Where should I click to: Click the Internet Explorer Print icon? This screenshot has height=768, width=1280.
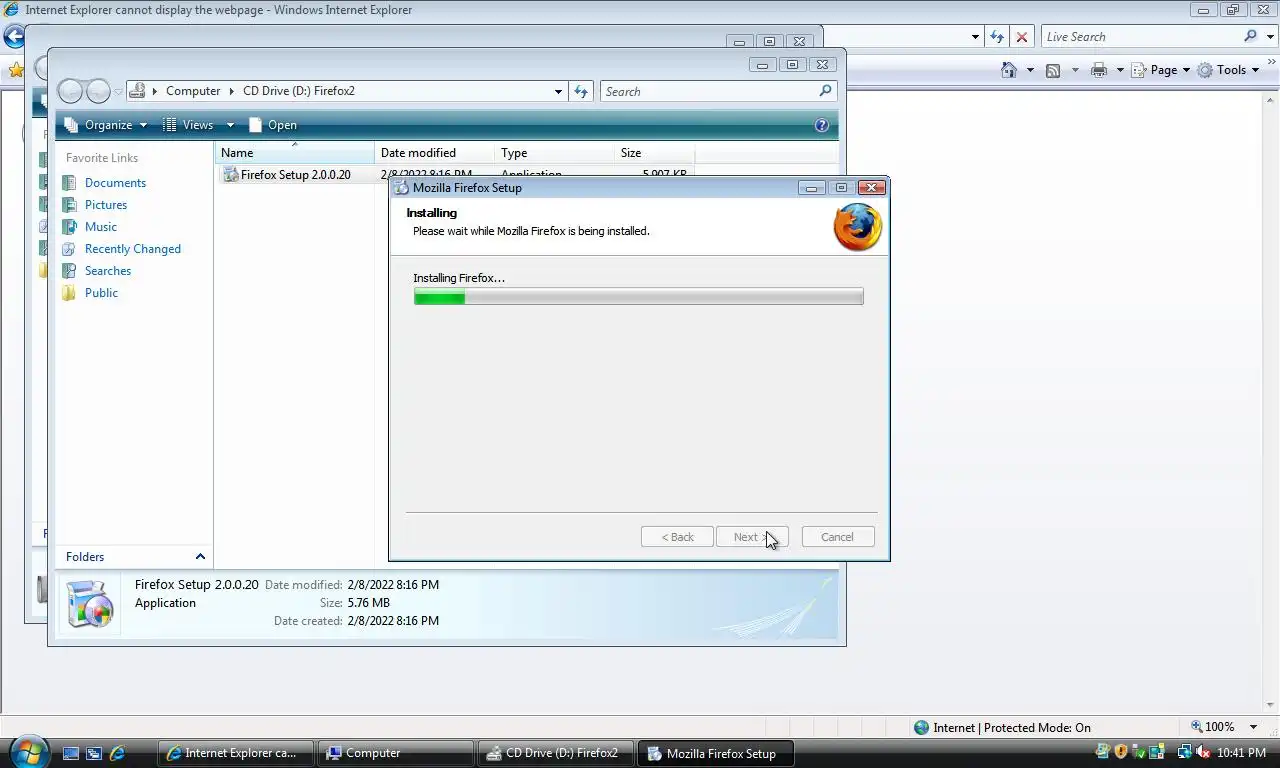1099,70
